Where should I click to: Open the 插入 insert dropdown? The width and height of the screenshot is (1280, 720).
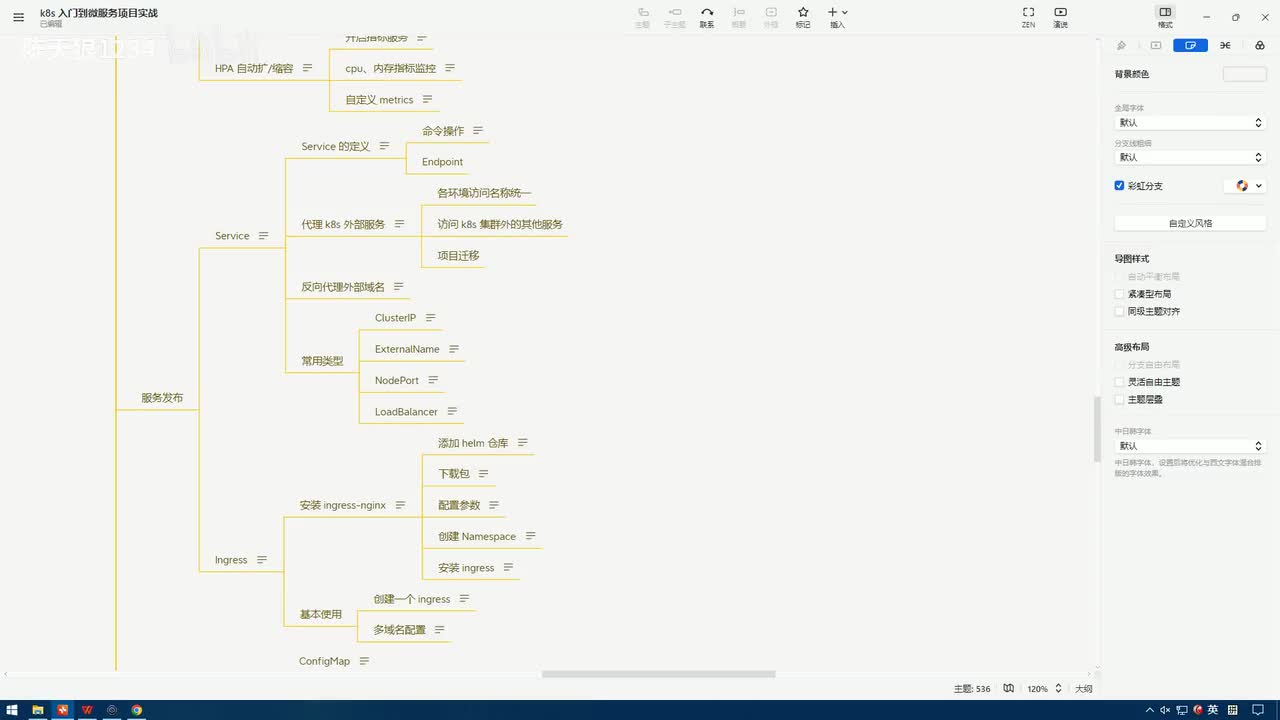click(837, 17)
